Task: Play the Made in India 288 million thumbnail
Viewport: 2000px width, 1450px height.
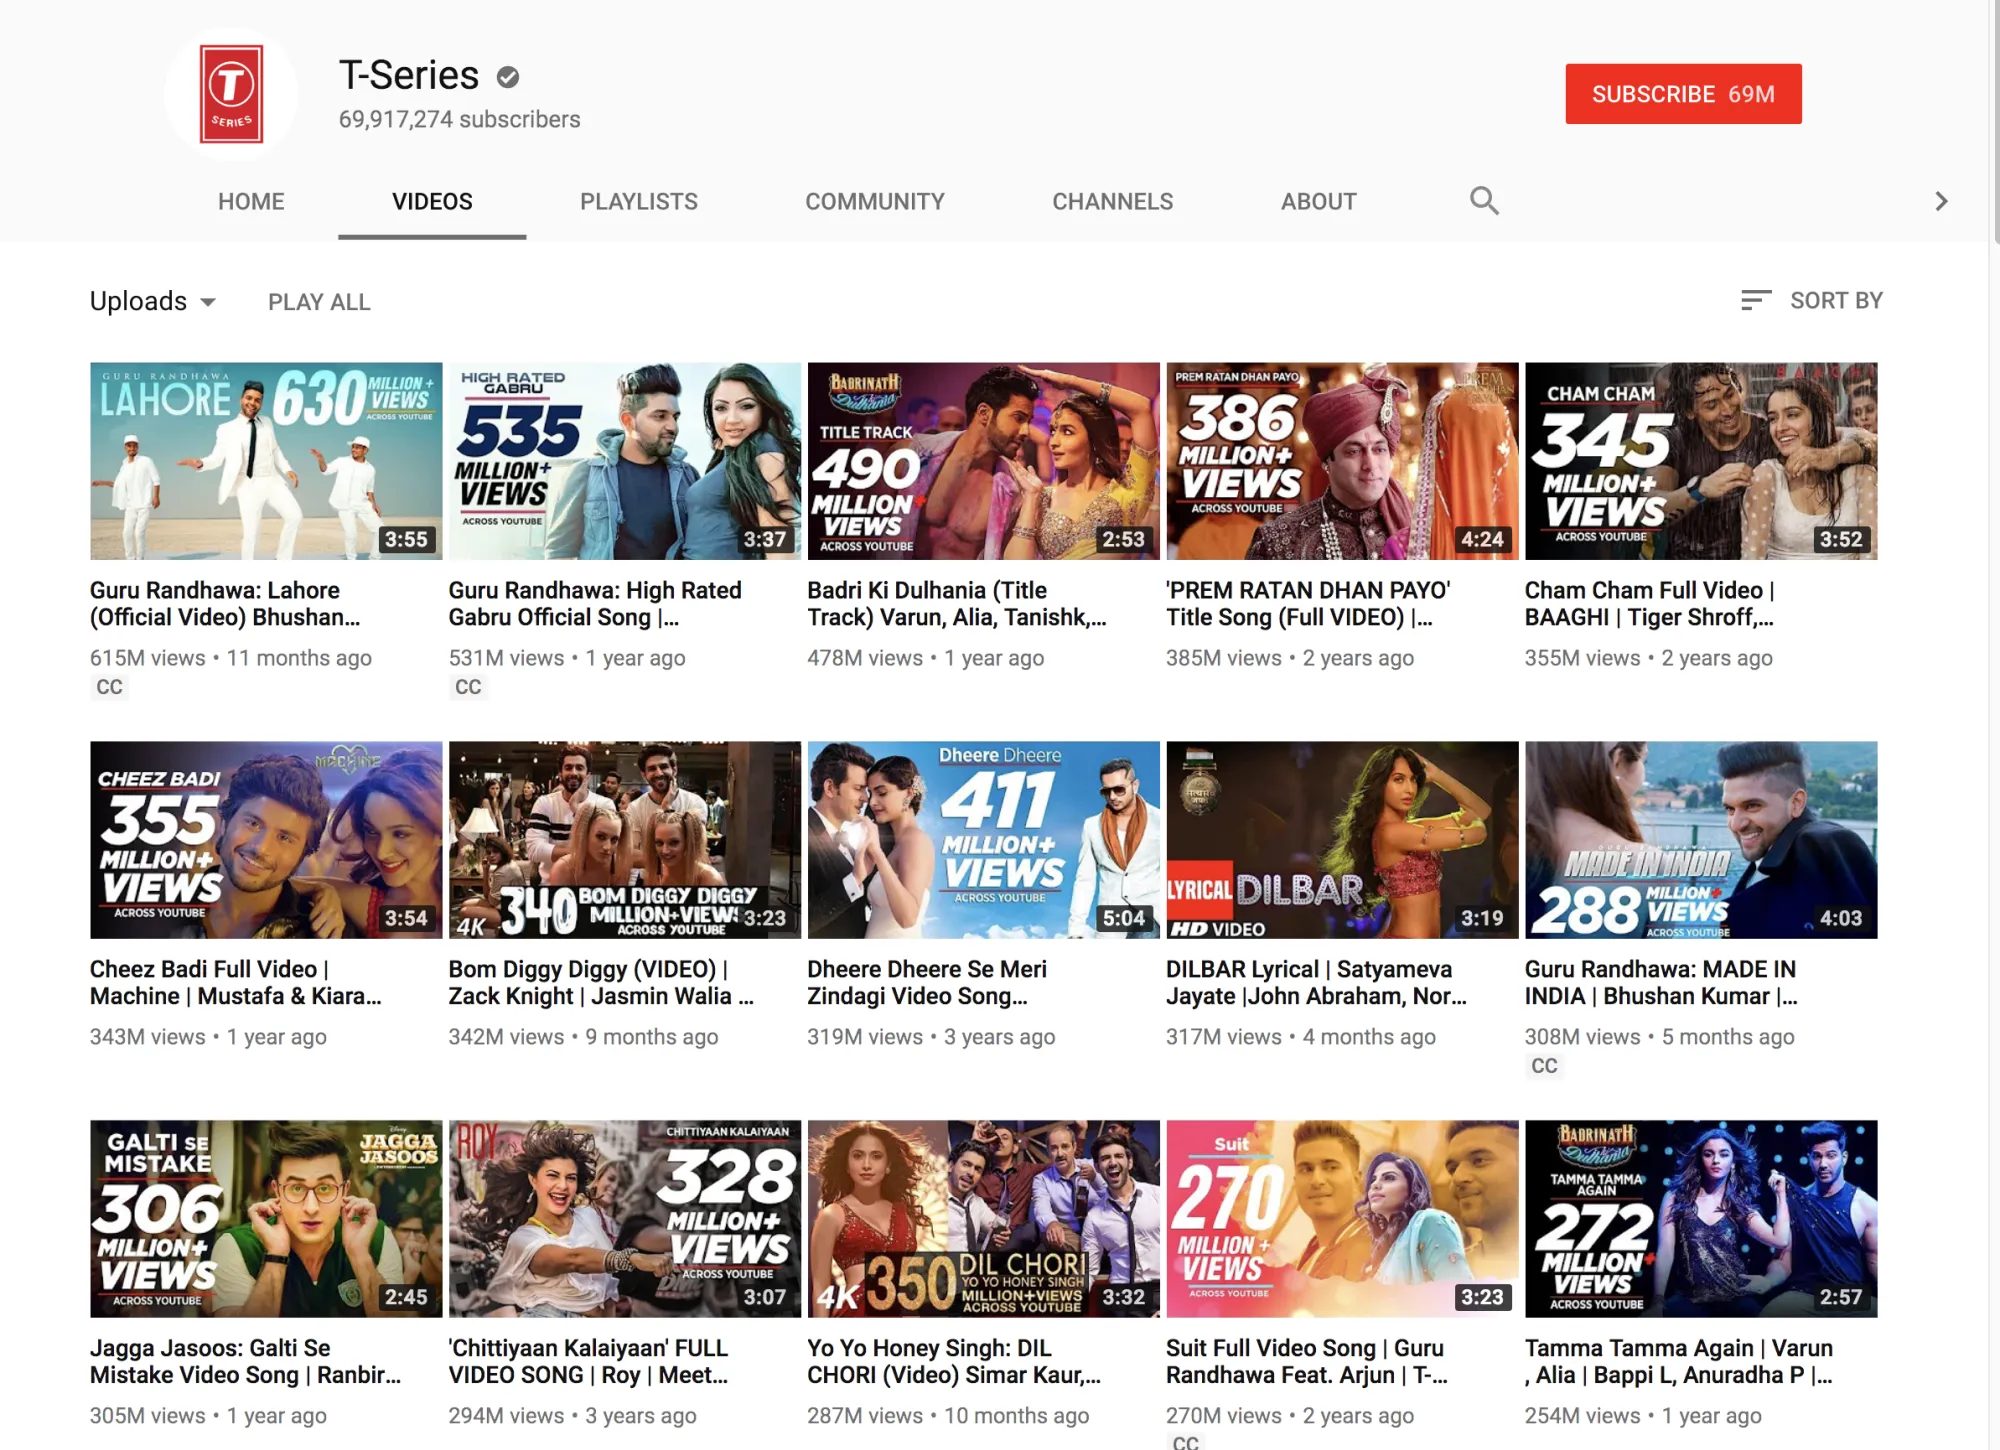Action: pyautogui.click(x=1701, y=840)
